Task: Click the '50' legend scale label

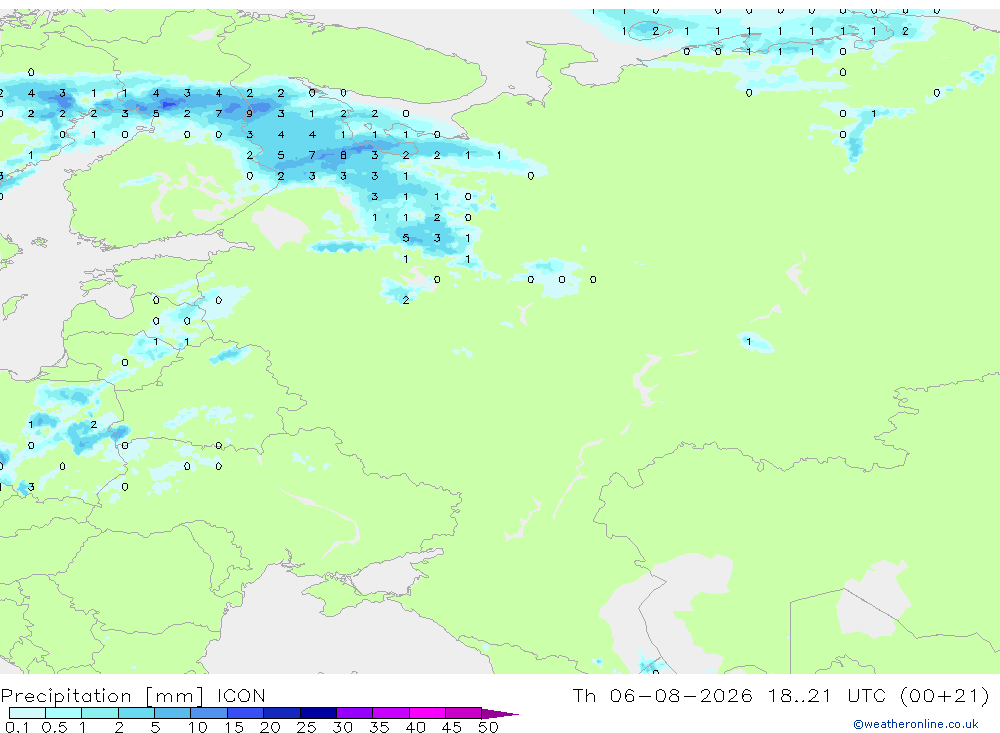Action: tap(488, 727)
